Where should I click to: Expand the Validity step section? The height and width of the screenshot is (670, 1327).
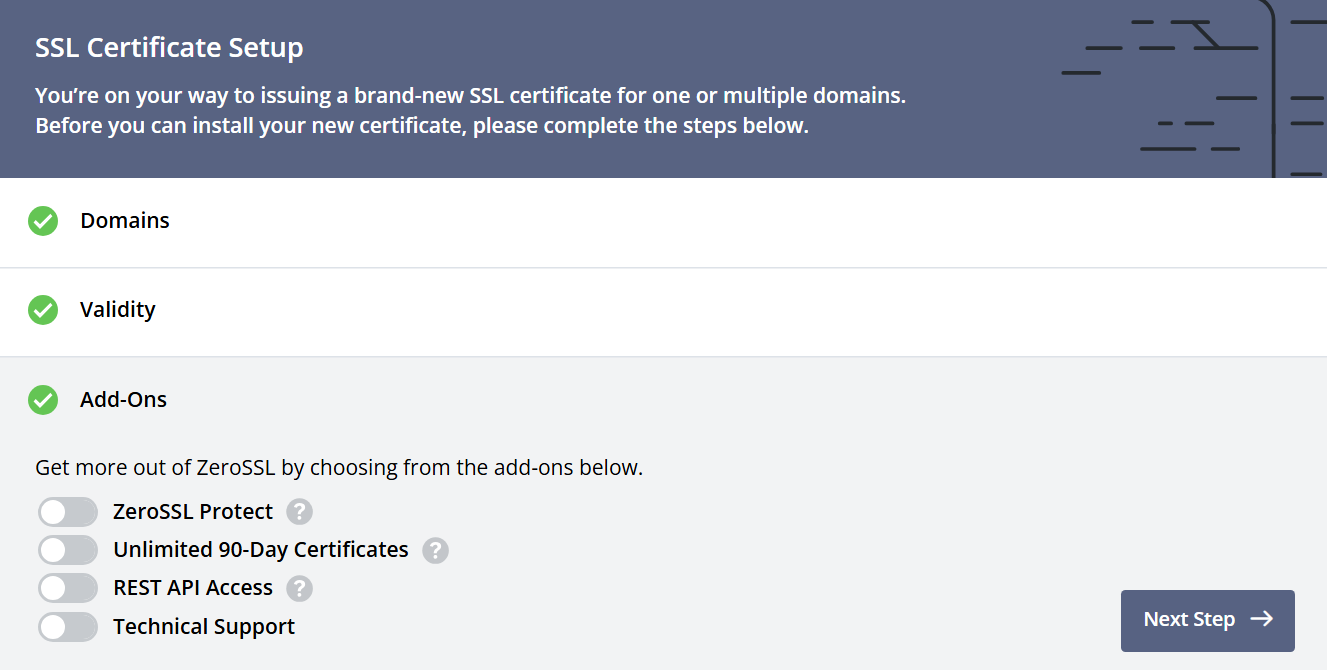tap(118, 310)
